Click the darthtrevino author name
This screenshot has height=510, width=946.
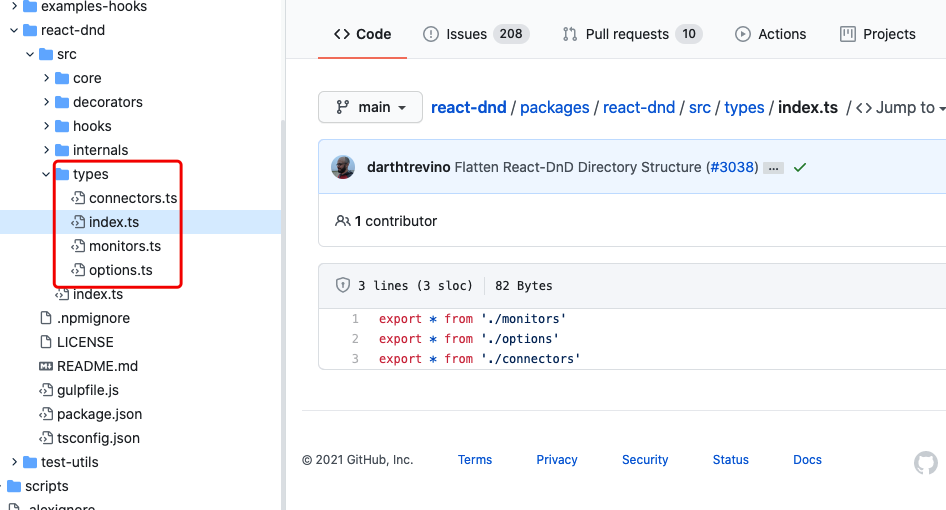(408, 167)
